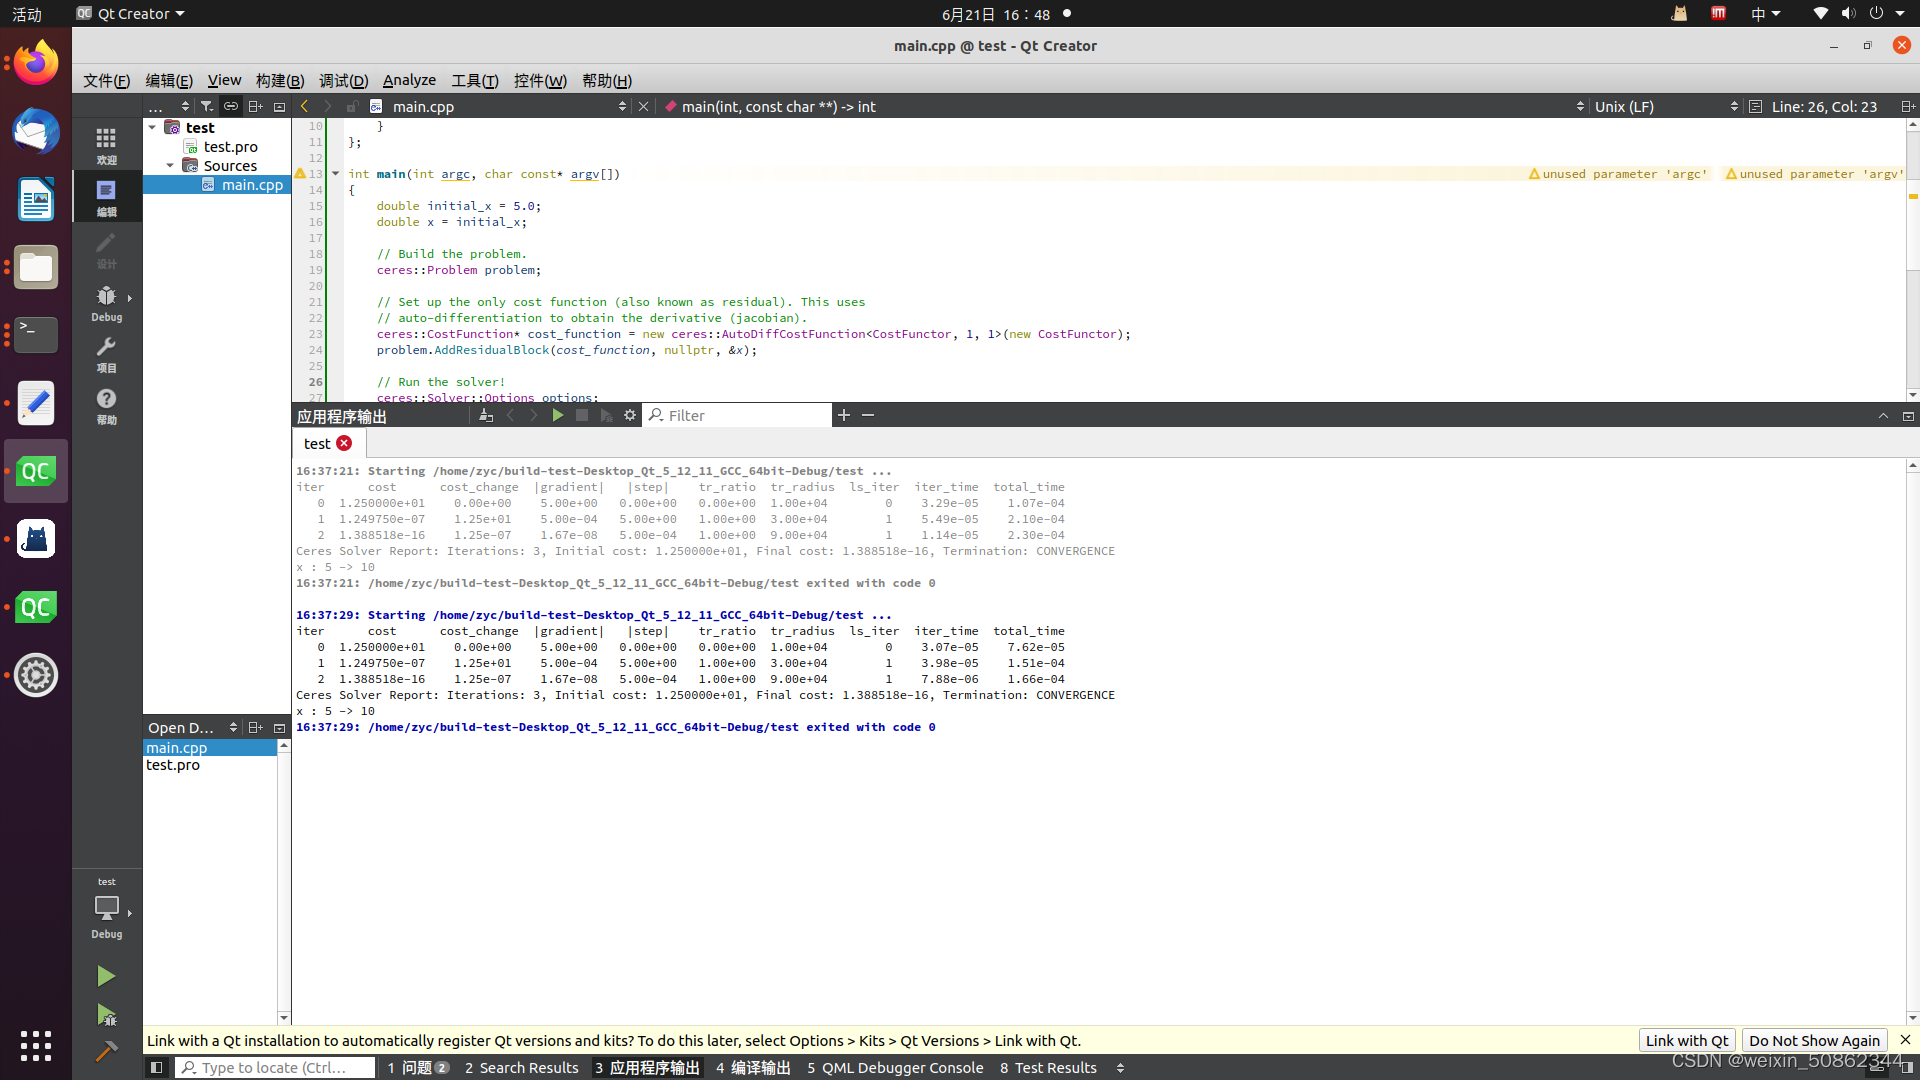Open the Welcome mode grid icon
The width and height of the screenshot is (1920, 1080).
pyautogui.click(x=106, y=144)
